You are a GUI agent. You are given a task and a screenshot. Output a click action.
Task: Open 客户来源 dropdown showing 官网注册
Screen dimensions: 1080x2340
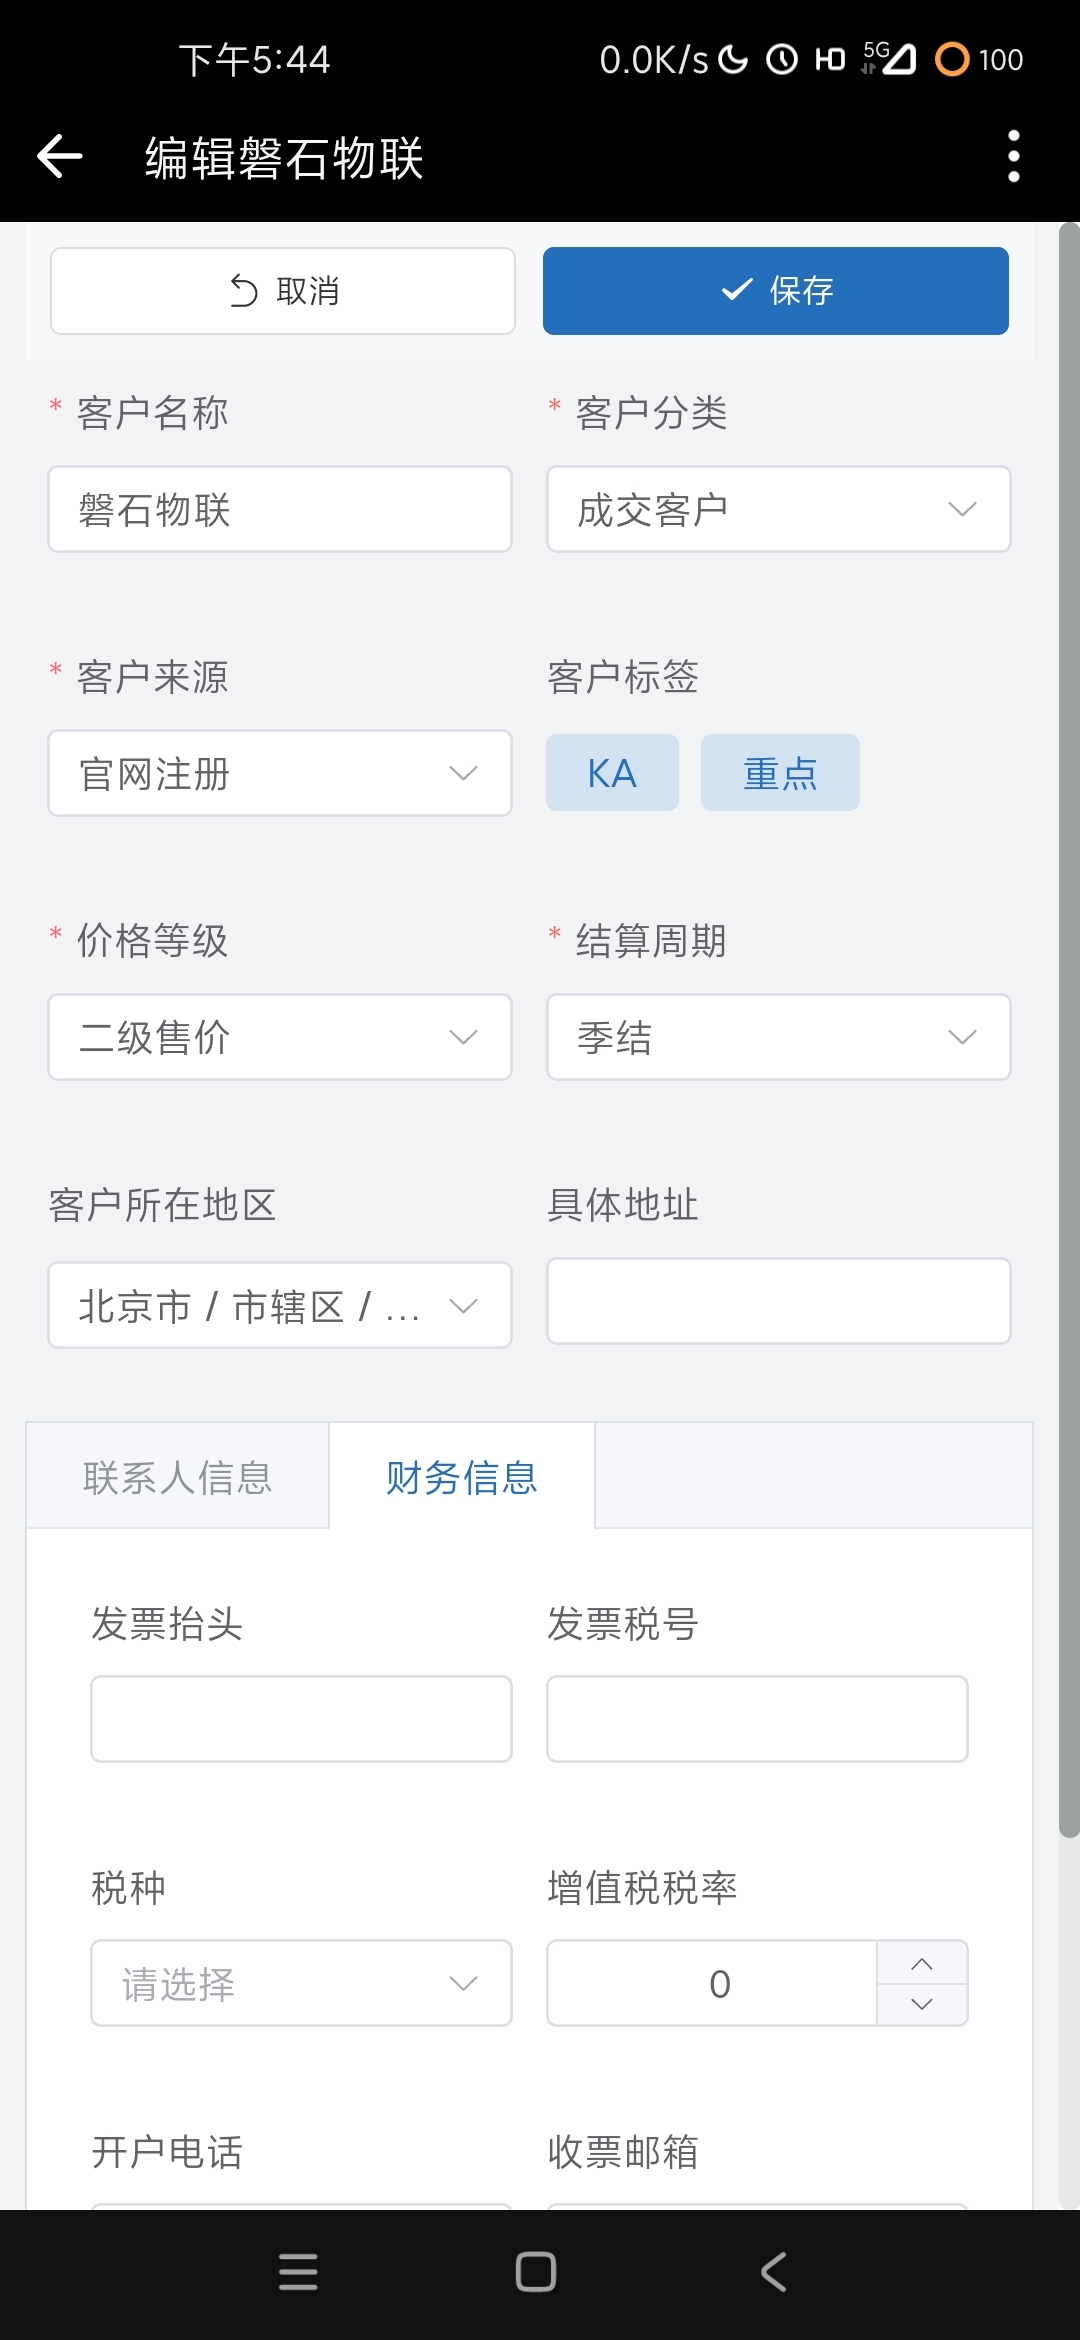pos(280,773)
